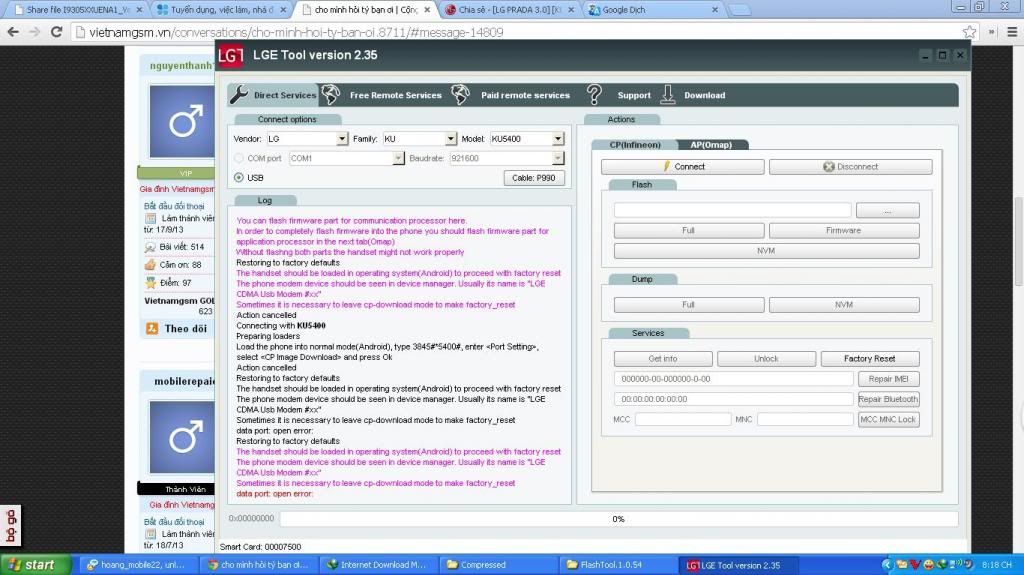Click the Flash Full button
This screenshot has height=575, width=1024.
[x=689, y=231]
